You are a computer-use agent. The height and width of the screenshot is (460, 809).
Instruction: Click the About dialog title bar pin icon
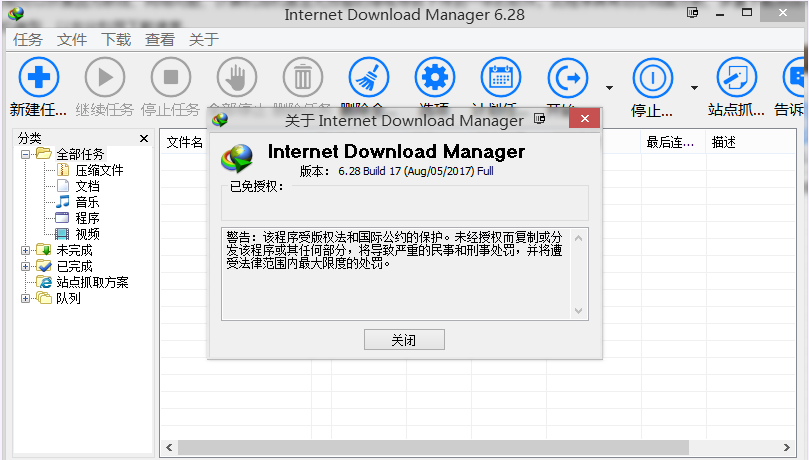click(540, 119)
